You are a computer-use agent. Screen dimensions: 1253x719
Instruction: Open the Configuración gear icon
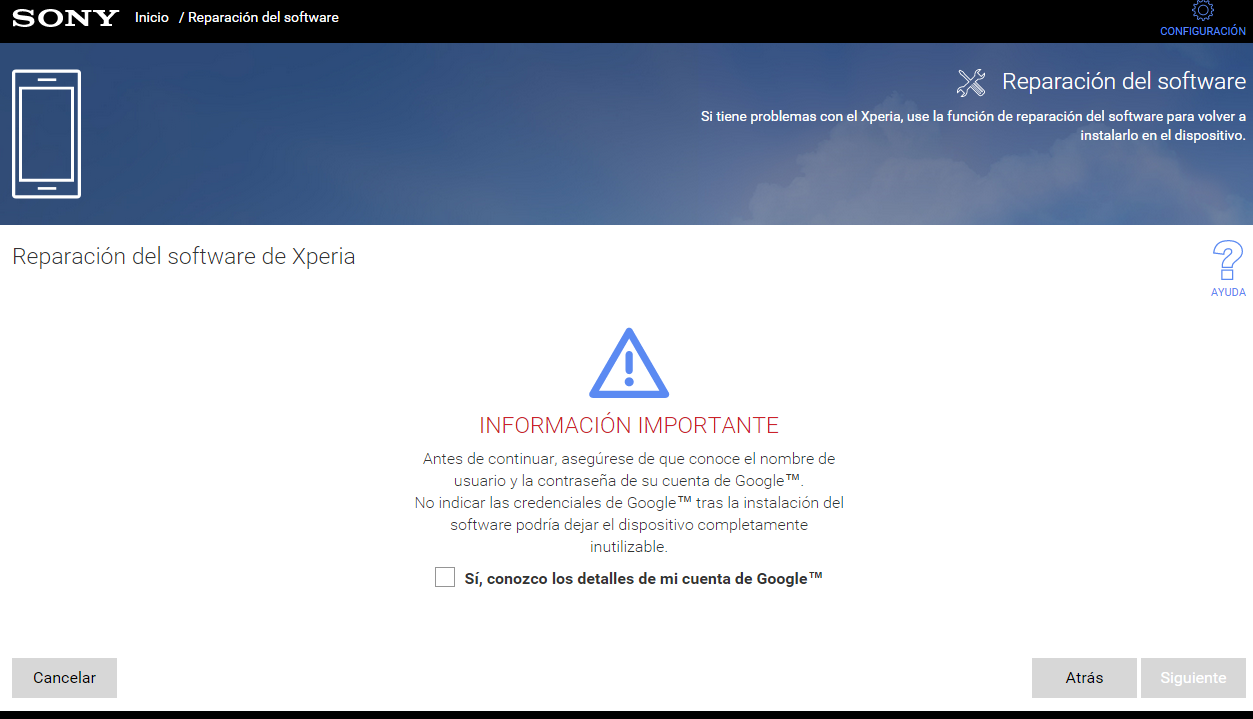[1202, 11]
